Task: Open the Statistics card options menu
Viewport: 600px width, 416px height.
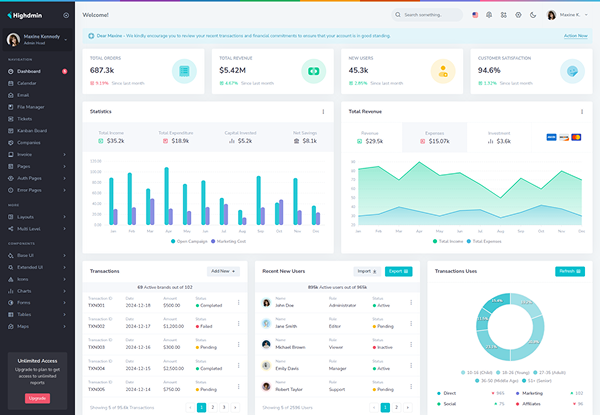Action: [x=323, y=112]
